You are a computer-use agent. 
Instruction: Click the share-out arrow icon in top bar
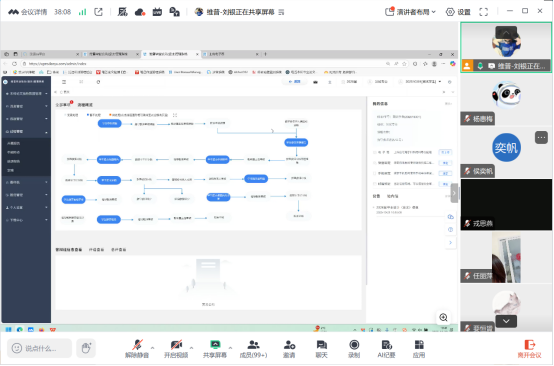click(98, 12)
